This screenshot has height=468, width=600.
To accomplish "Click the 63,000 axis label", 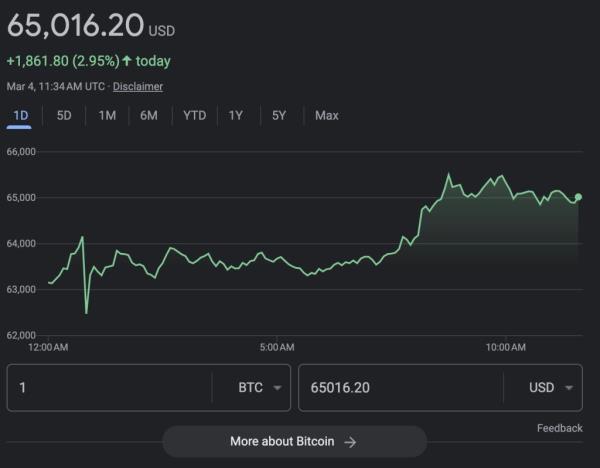I will point(21,289).
